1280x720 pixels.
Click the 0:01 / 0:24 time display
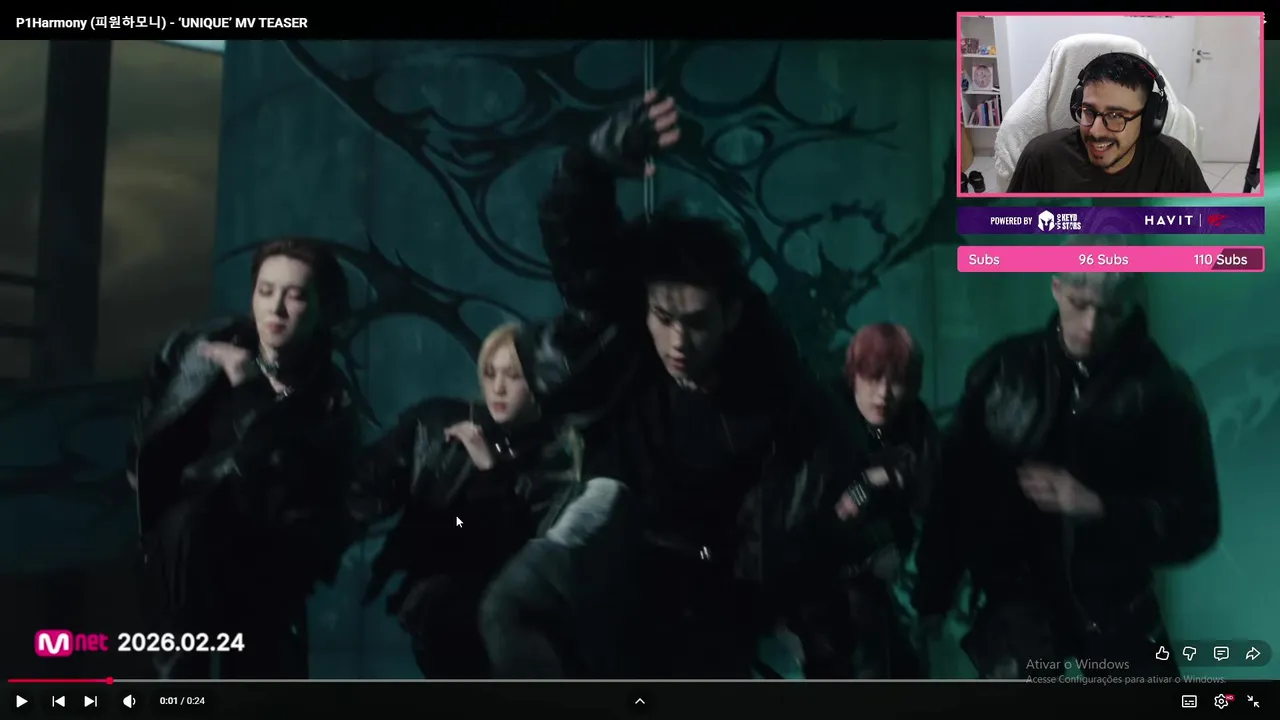[x=182, y=701]
